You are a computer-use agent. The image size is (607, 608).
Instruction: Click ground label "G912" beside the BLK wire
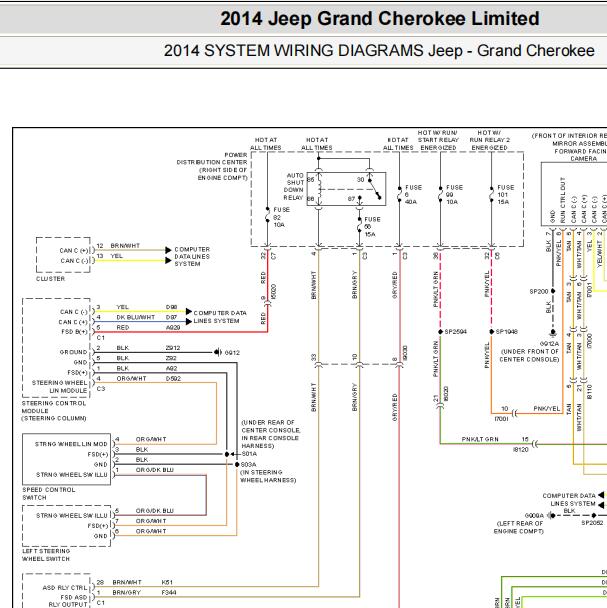(232, 352)
